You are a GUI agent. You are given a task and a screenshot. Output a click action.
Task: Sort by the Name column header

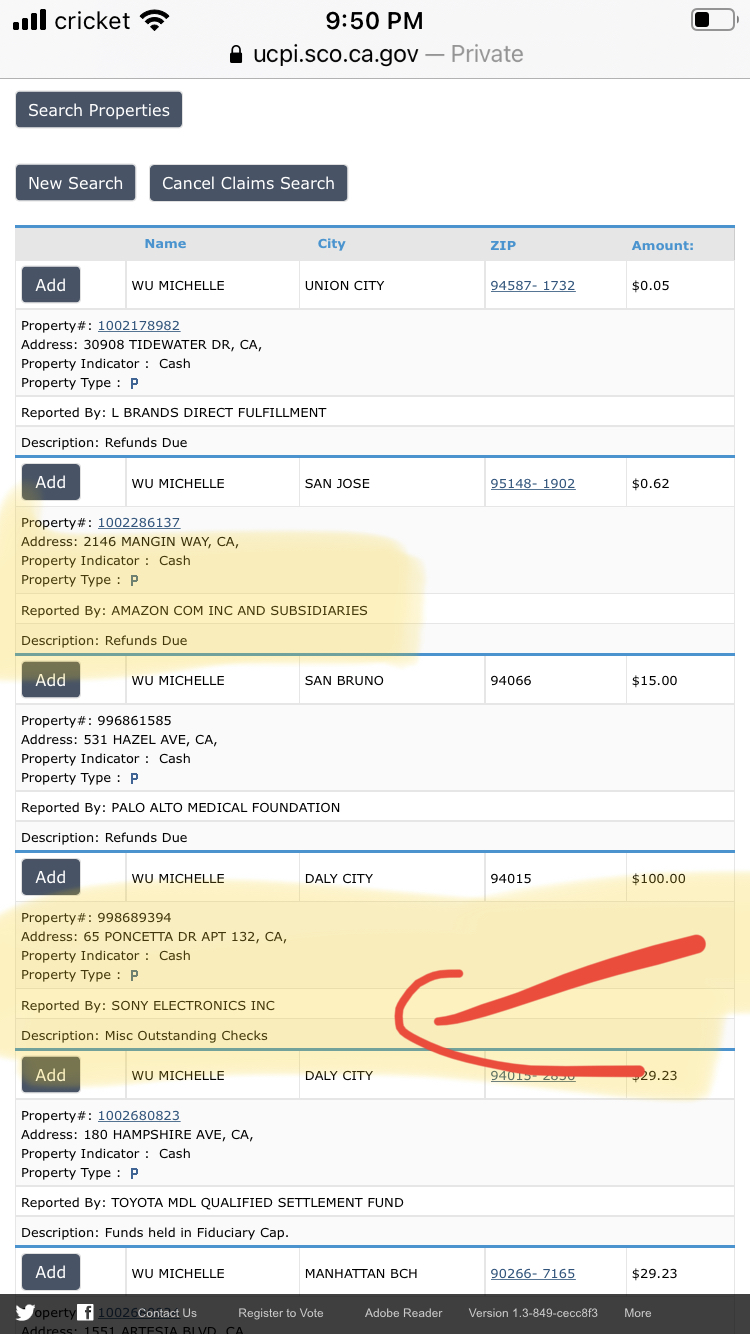[x=165, y=243]
